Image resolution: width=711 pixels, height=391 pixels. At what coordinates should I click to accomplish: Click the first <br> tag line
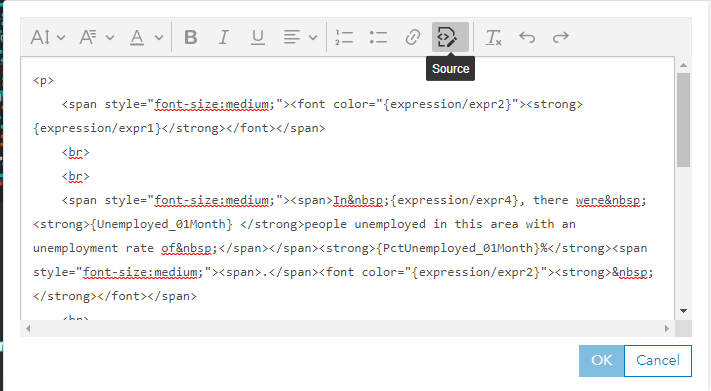point(76,152)
